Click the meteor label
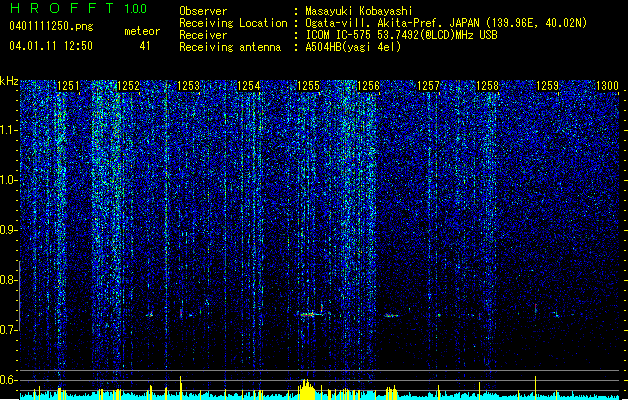The height and width of the screenshot is (400, 629). 142,31
